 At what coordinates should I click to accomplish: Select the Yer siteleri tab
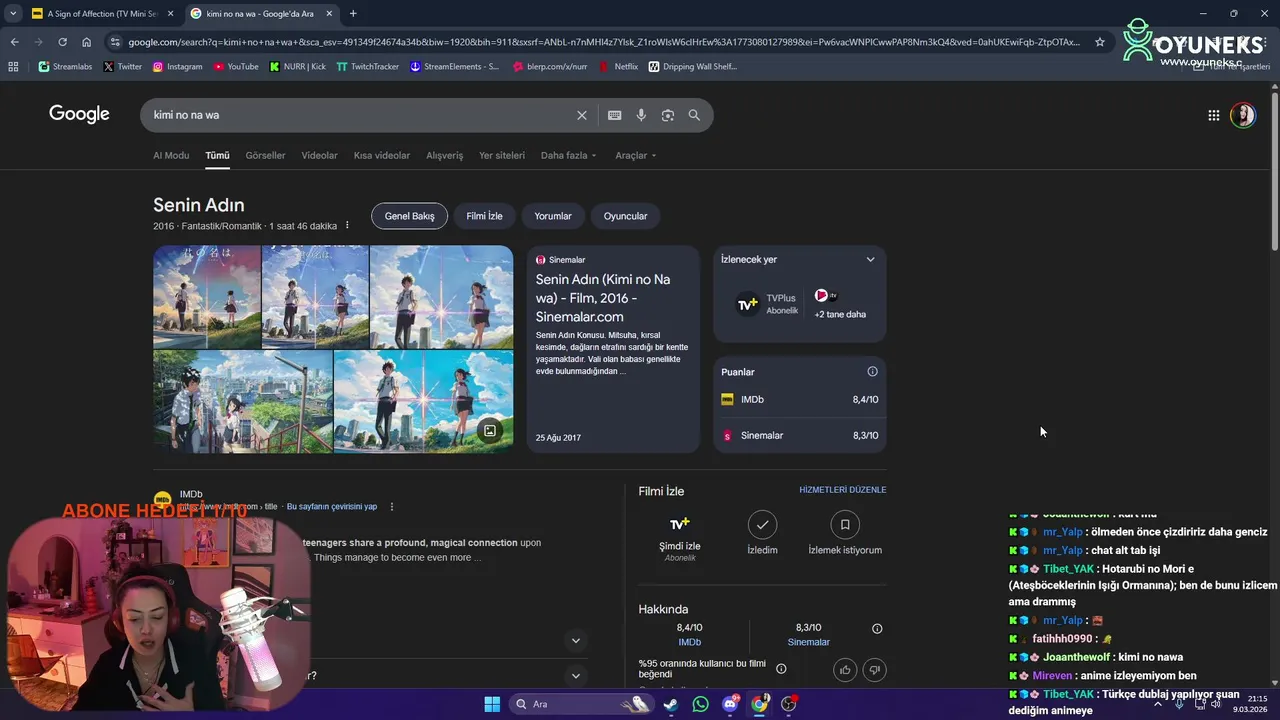[502, 155]
